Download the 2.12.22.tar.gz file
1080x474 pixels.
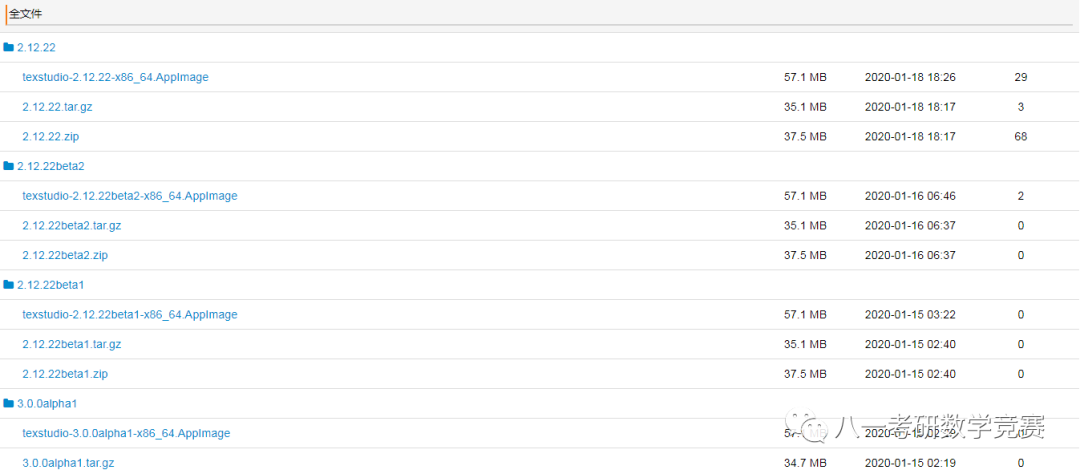tap(57, 107)
